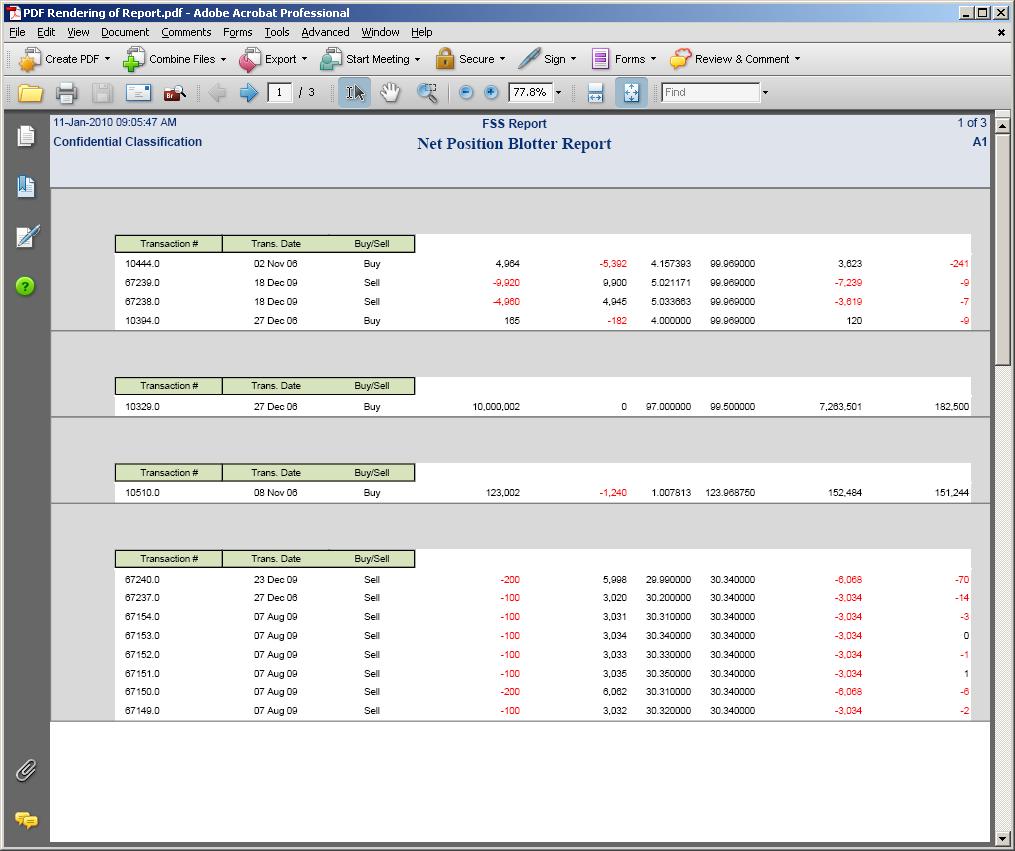
Task: Activate the Hand tool
Action: [390, 93]
